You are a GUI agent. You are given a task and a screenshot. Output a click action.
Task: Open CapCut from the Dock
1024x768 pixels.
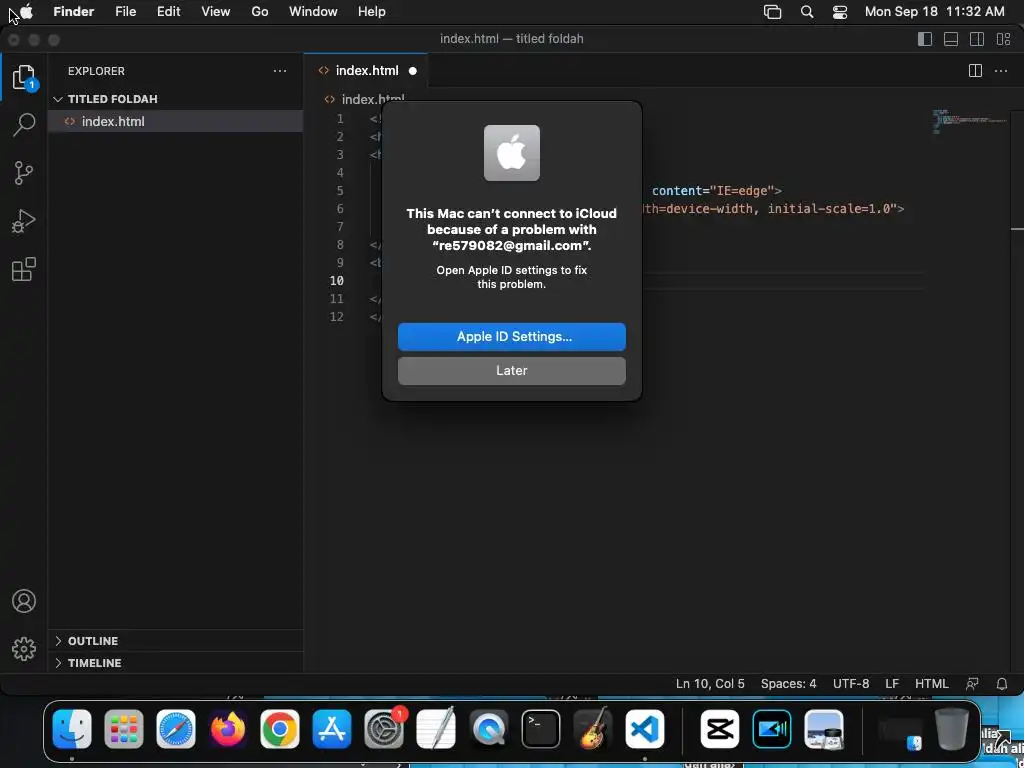click(720, 729)
